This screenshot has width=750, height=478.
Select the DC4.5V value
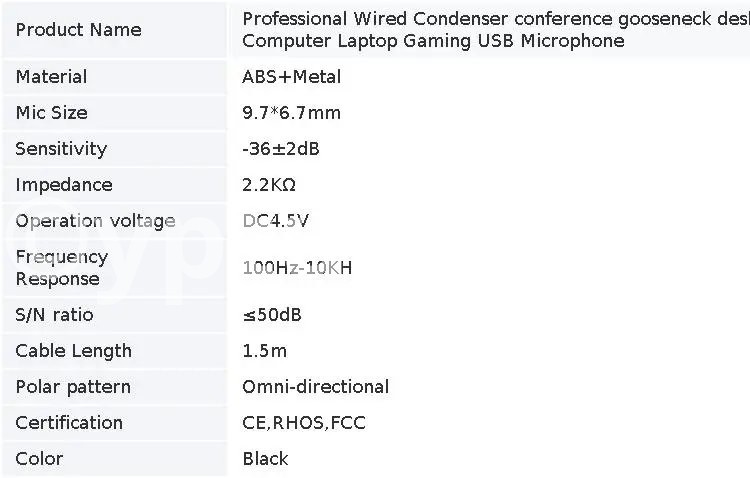276,221
